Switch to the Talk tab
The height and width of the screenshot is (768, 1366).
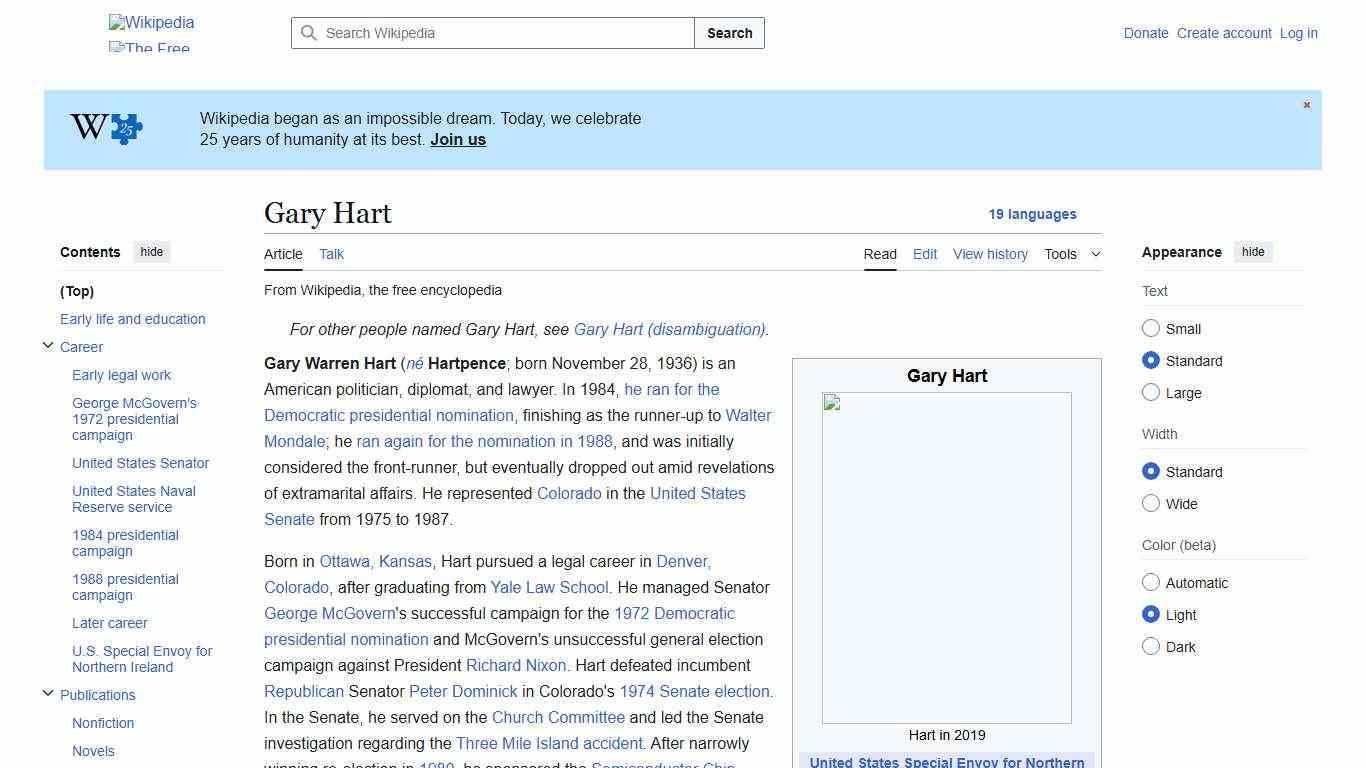click(x=331, y=254)
